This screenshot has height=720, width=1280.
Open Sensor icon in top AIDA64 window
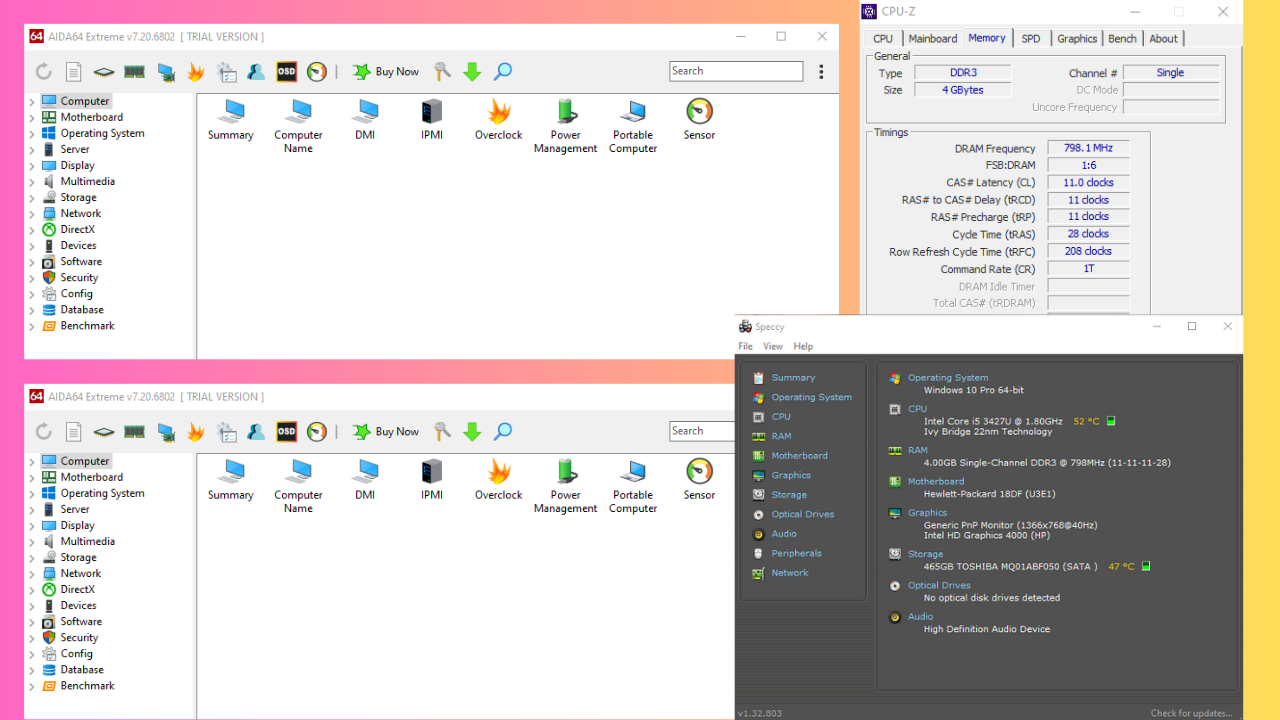[700, 120]
